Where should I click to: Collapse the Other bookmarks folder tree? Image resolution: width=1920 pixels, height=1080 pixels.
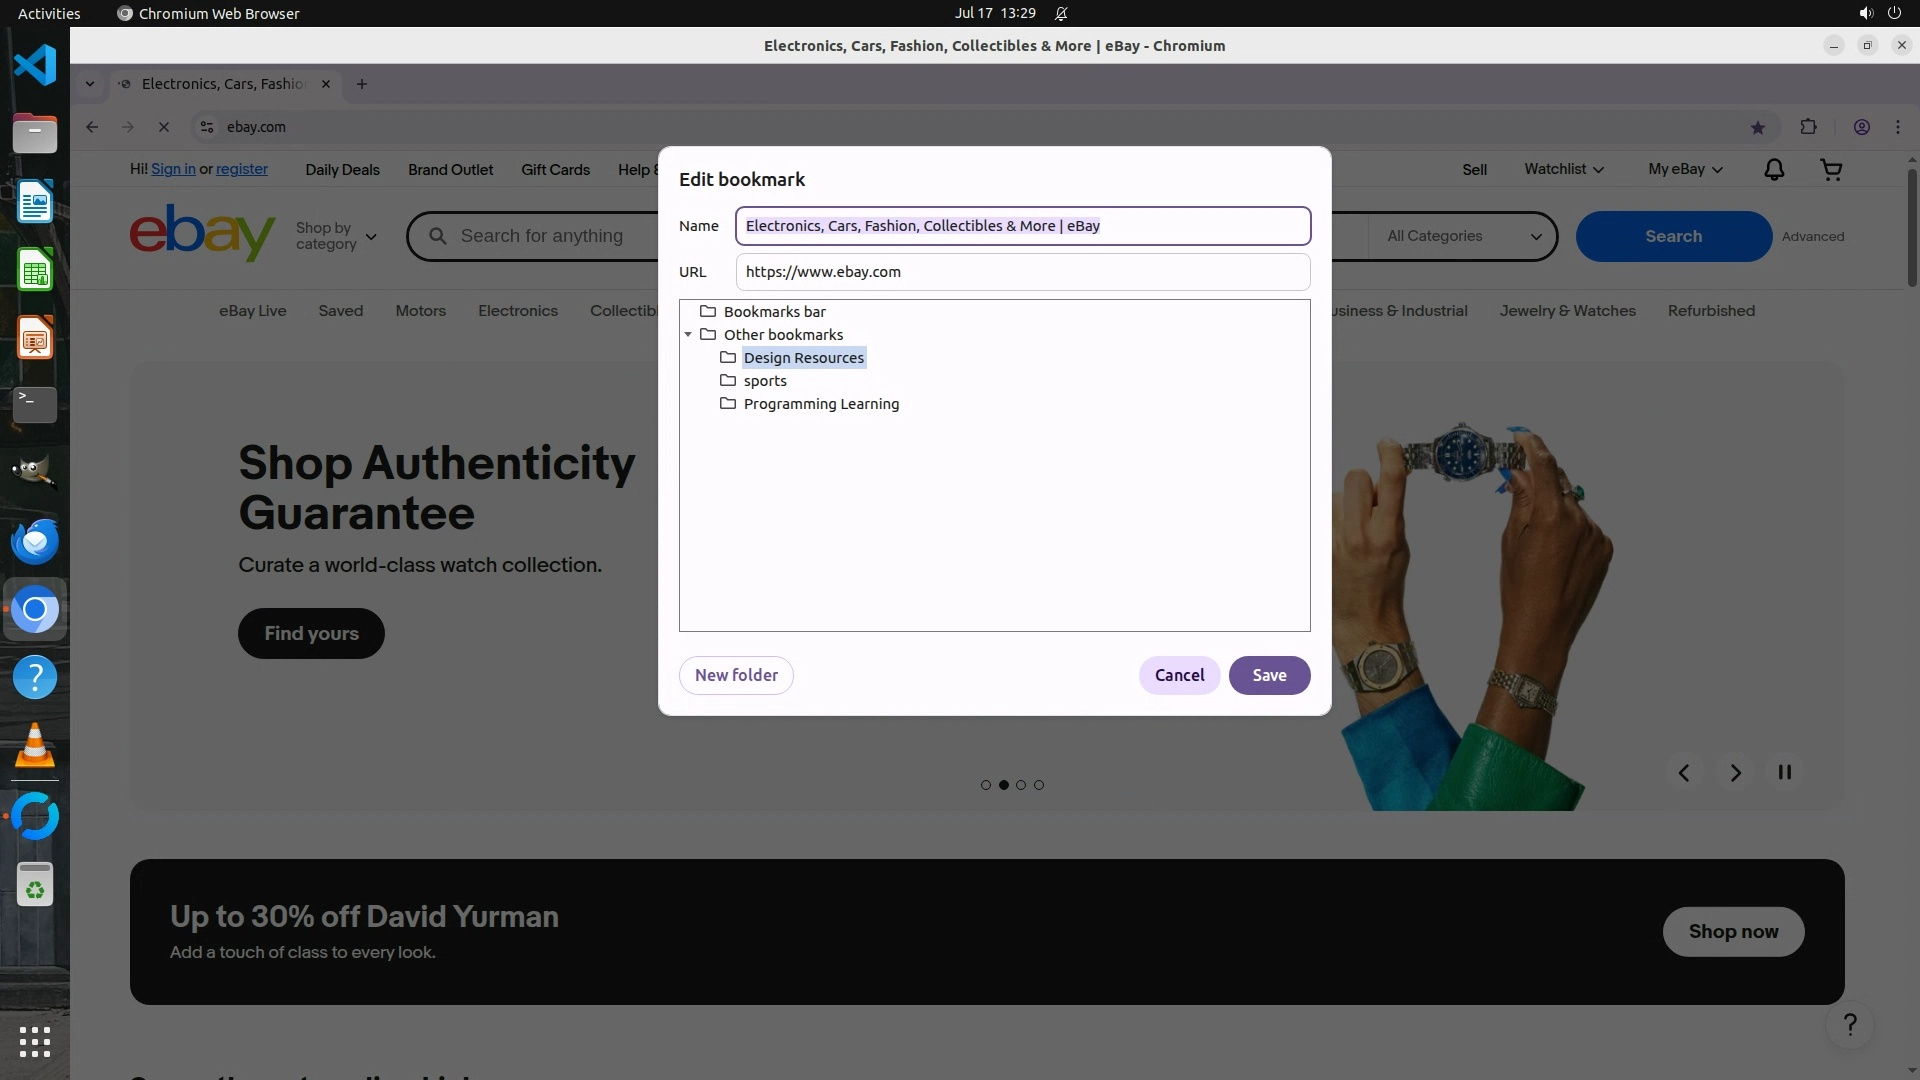click(x=688, y=335)
